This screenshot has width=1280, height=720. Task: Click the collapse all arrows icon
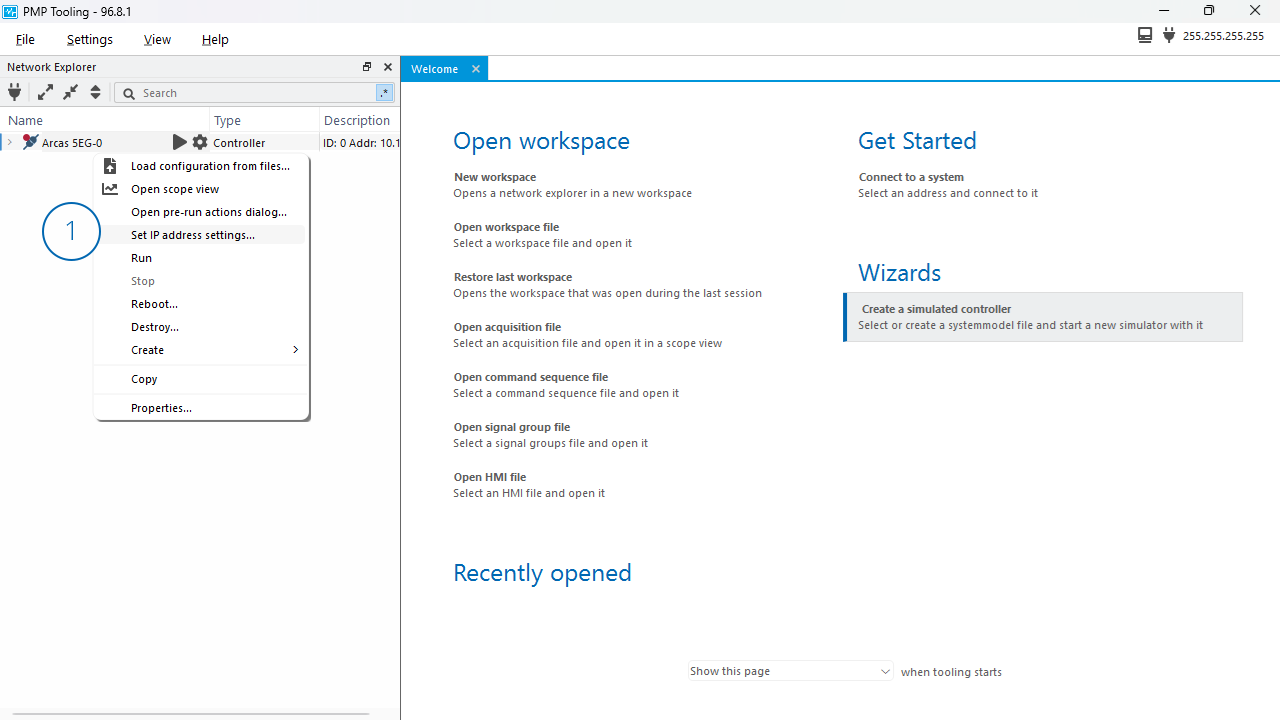click(70, 92)
